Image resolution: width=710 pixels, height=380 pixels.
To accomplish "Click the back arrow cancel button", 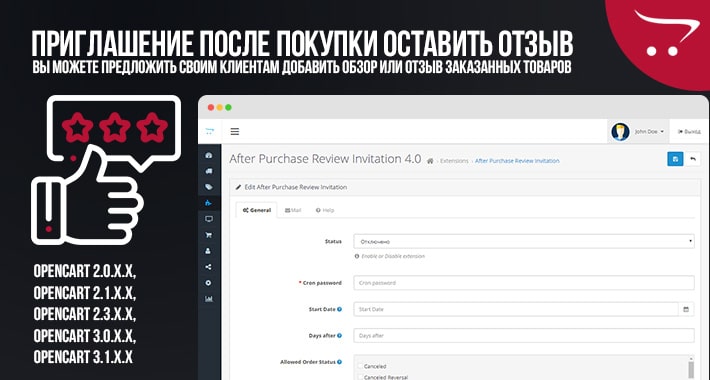I will pyautogui.click(x=693, y=159).
